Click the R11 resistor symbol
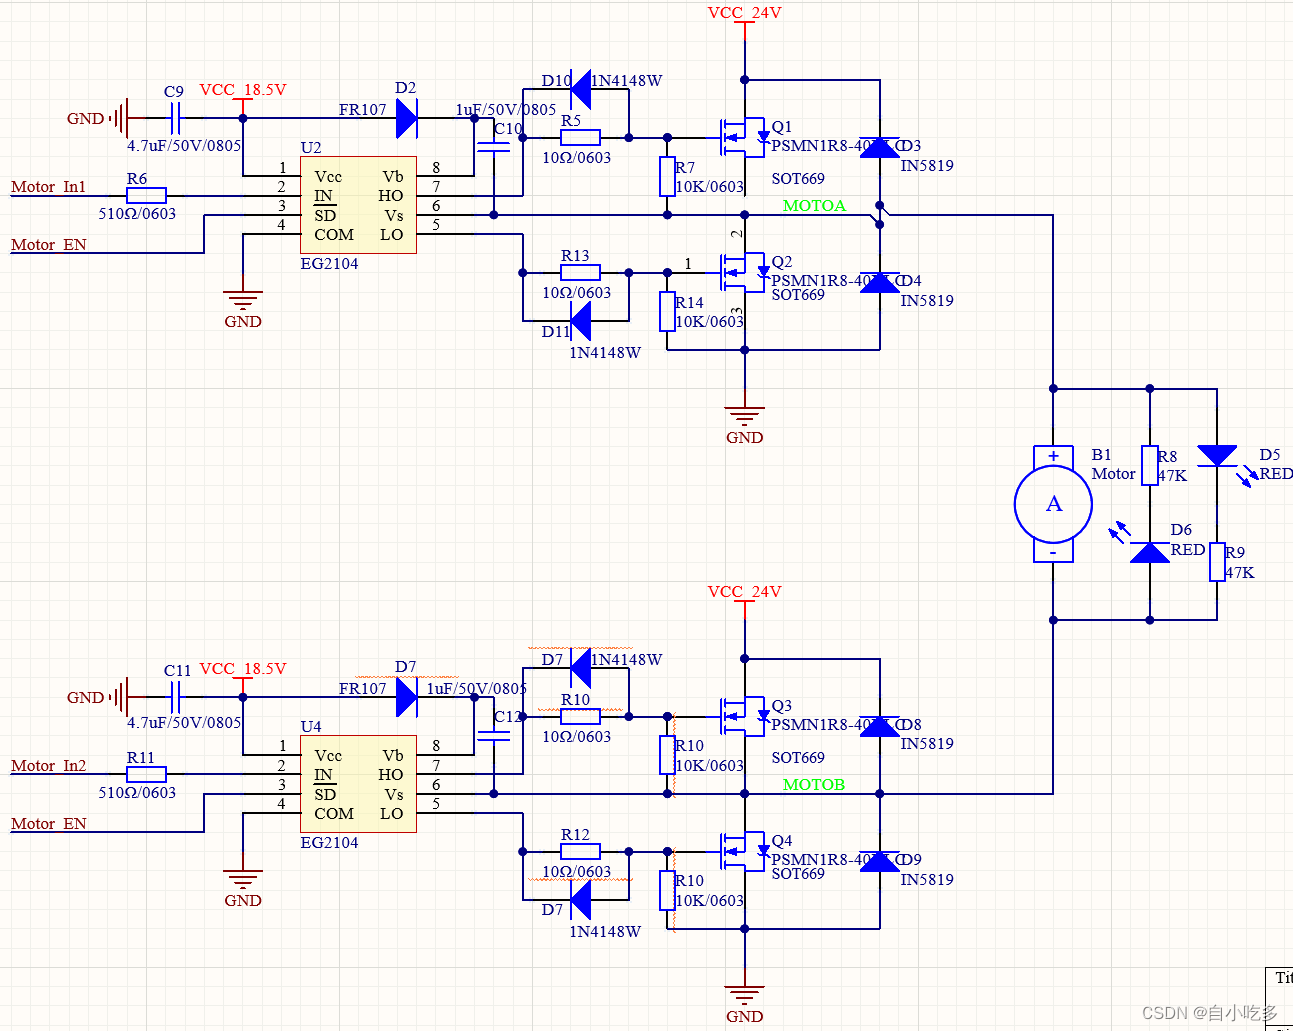Image resolution: width=1293 pixels, height=1031 pixels. tap(146, 774)
